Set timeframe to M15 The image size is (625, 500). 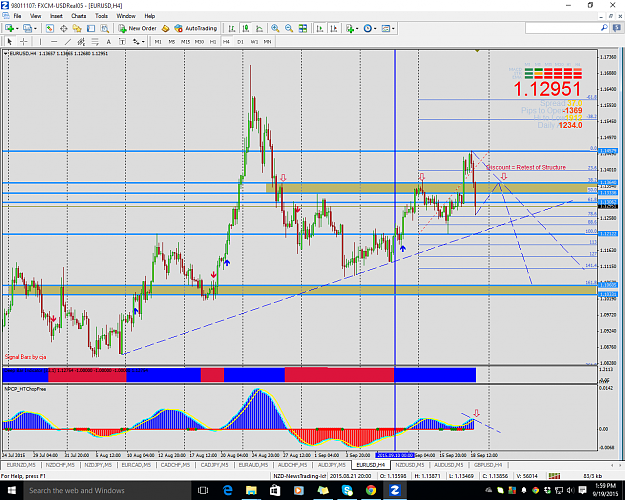click(185, 41)
